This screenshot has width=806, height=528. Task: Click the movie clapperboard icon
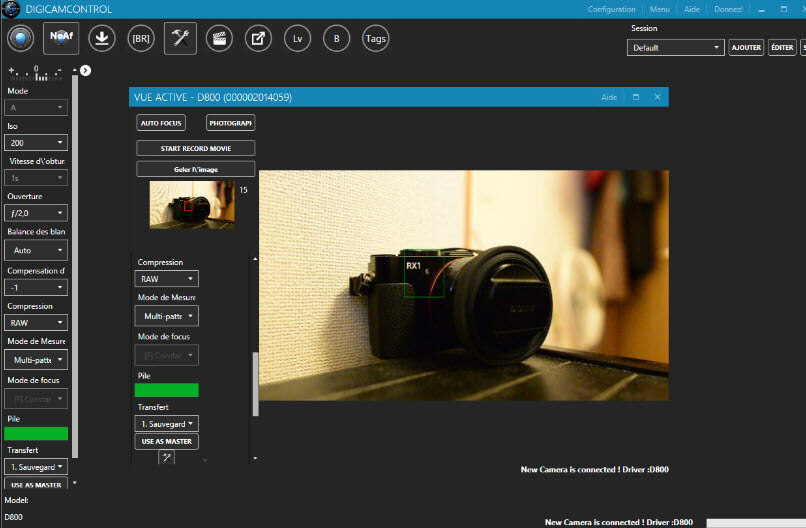click(219, 38)
